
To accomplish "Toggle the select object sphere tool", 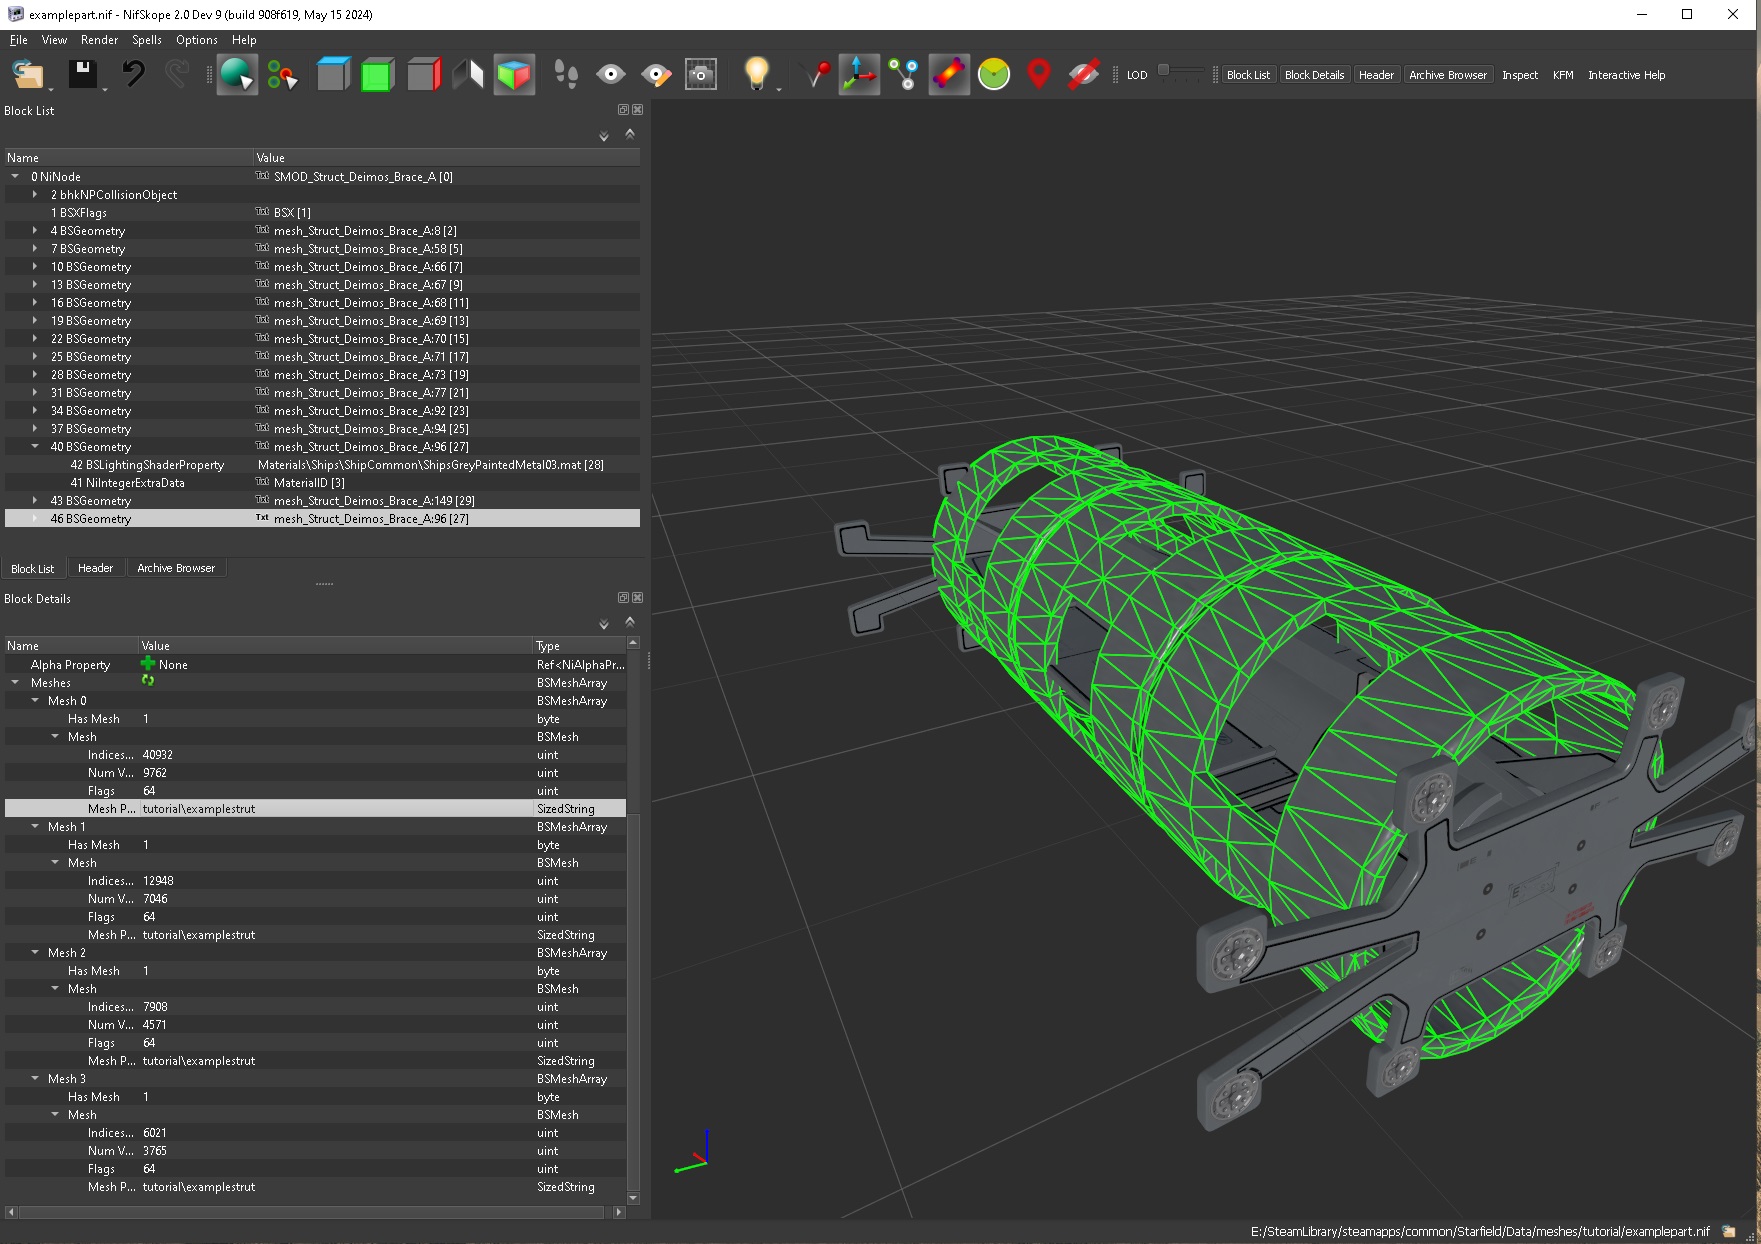I will (x=237, y=75).
